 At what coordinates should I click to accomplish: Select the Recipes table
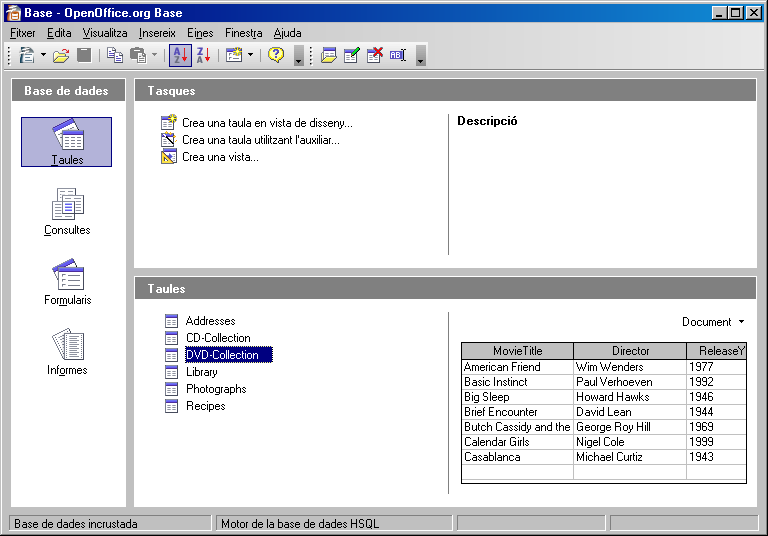(x=206, y=406)
